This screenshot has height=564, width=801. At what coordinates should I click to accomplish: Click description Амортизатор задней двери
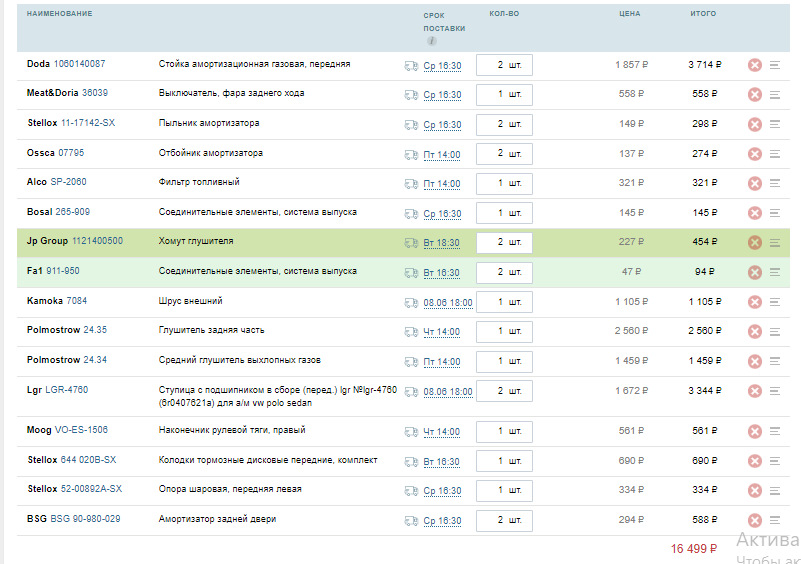tap(218, 519)
